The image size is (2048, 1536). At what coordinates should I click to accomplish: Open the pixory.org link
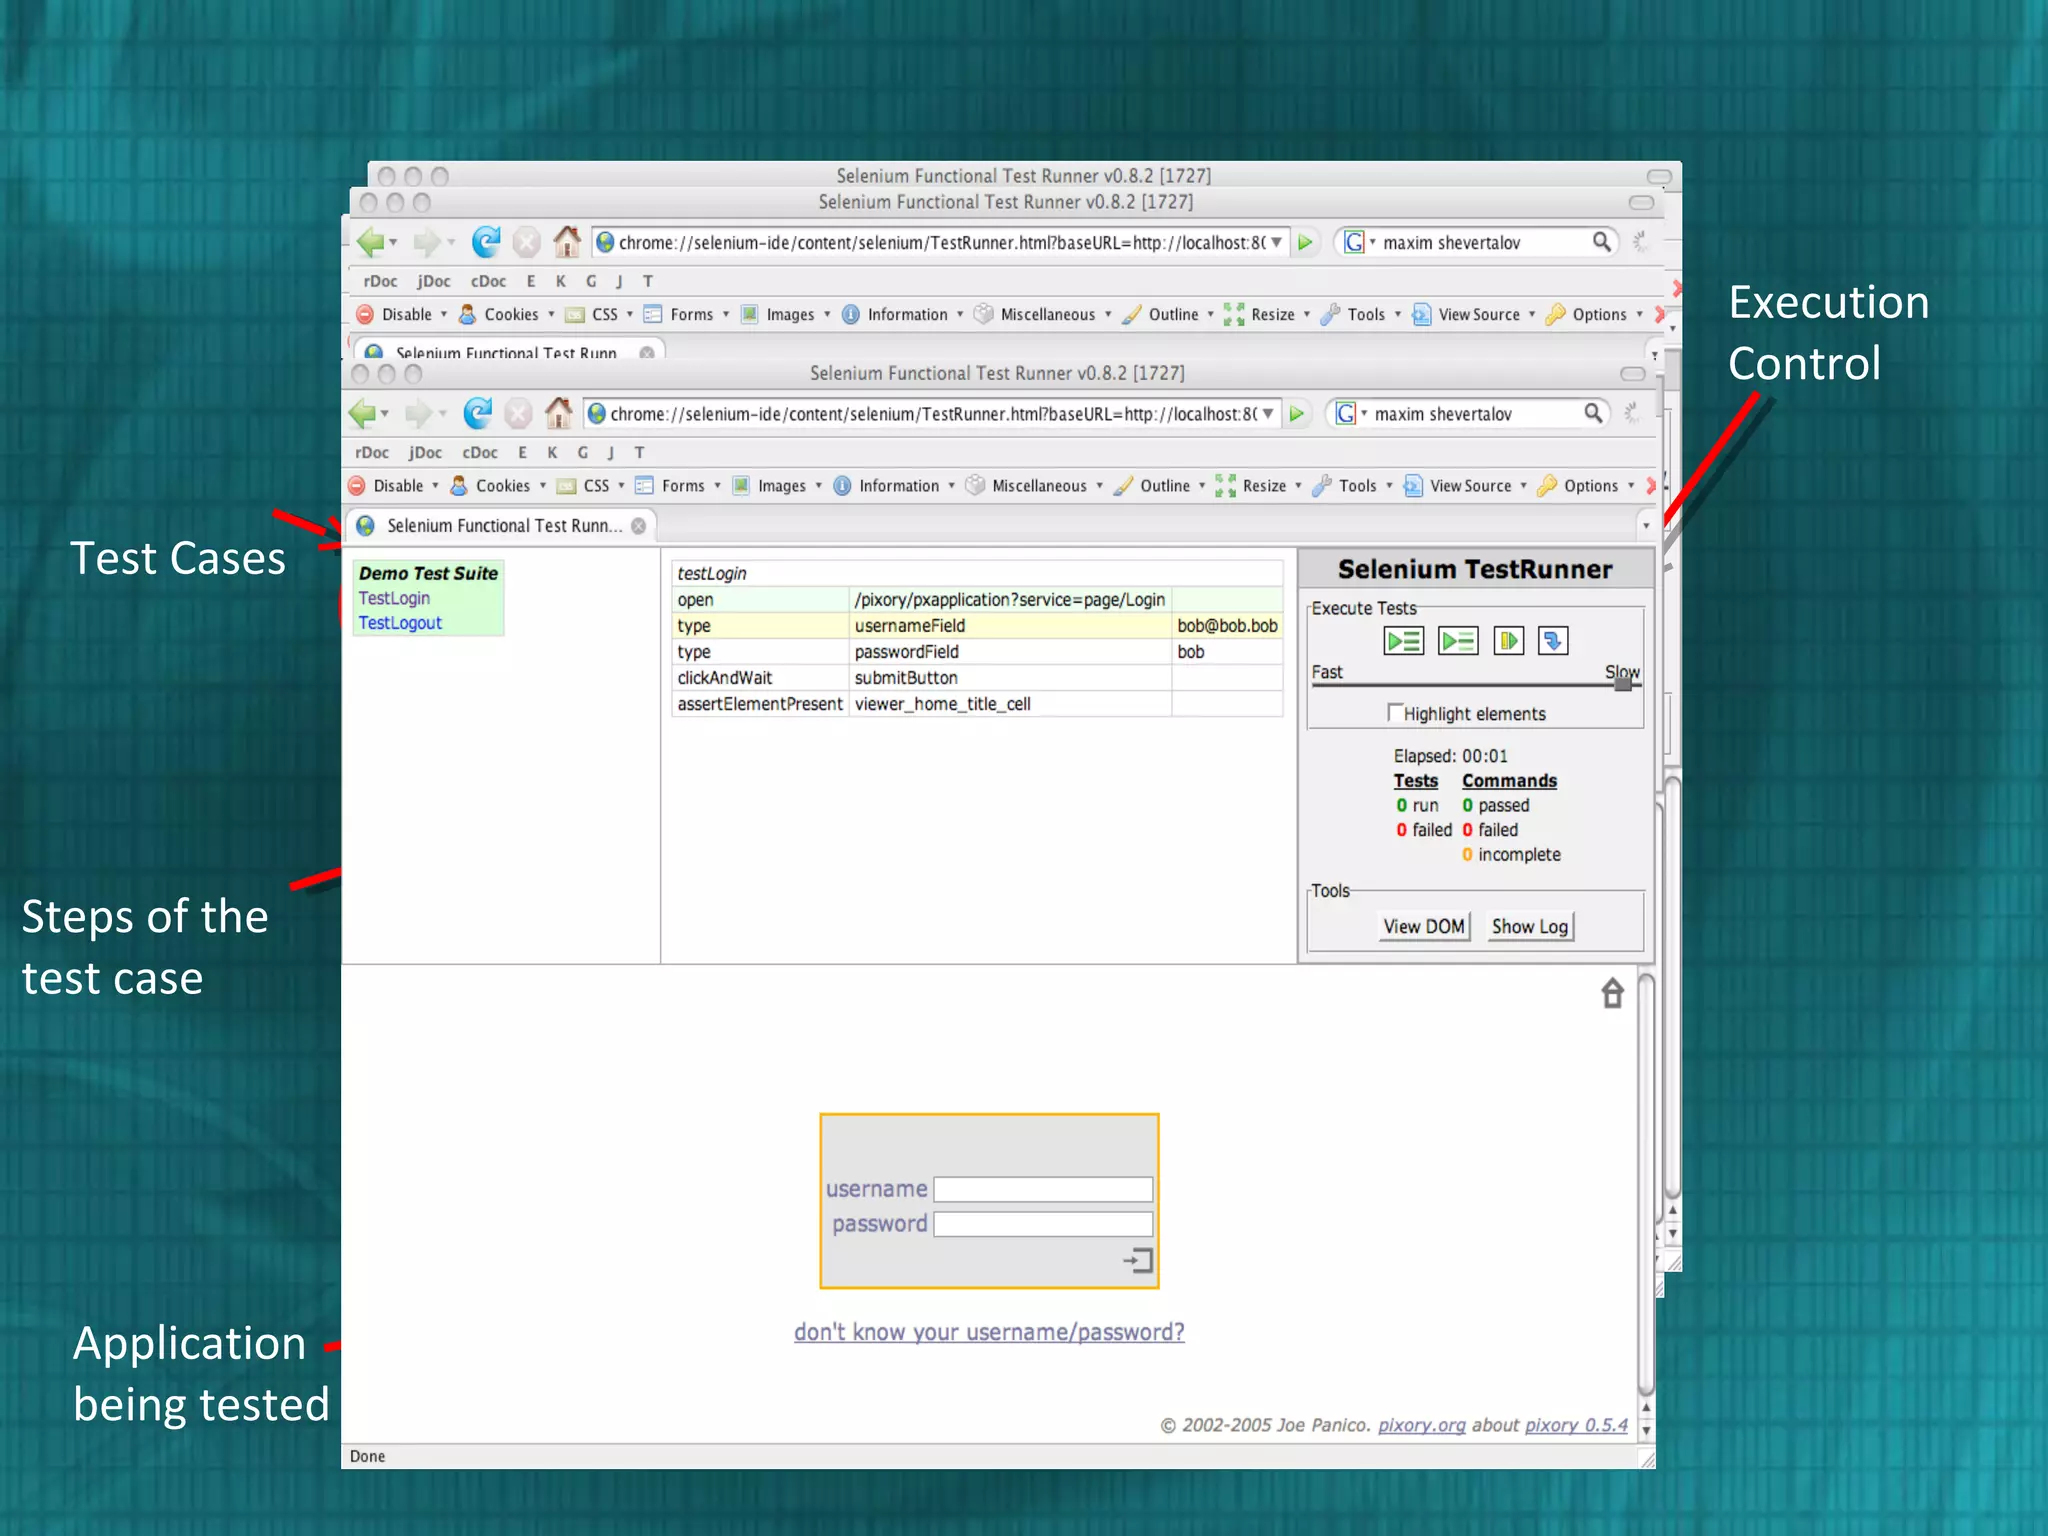click(x=1421, y=1425)
